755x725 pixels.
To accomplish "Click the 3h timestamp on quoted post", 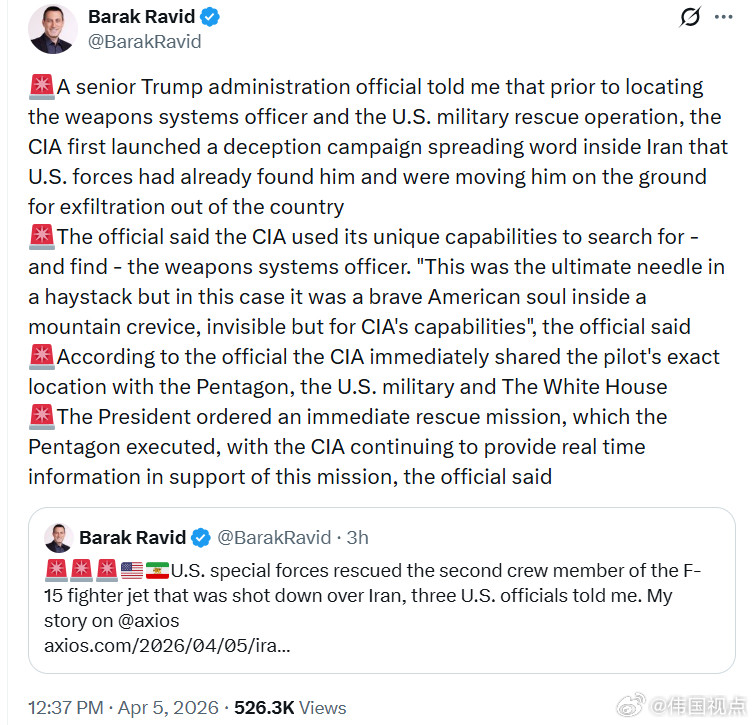I will [357, 538].
